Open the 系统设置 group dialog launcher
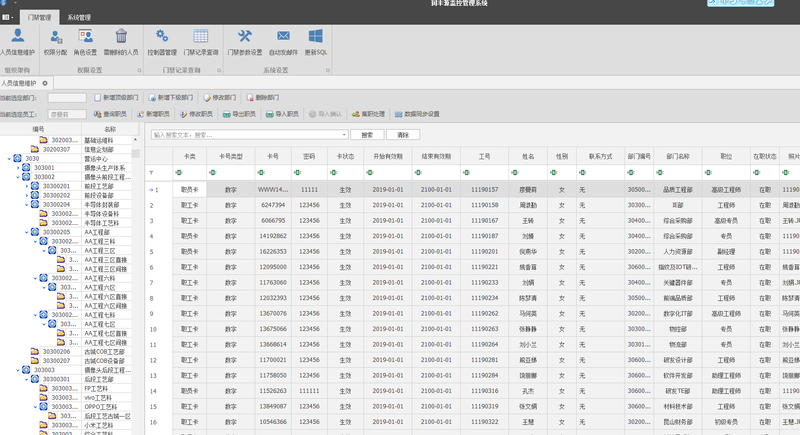This screenshot has height=435, width=800. click(x=328, y=70)
